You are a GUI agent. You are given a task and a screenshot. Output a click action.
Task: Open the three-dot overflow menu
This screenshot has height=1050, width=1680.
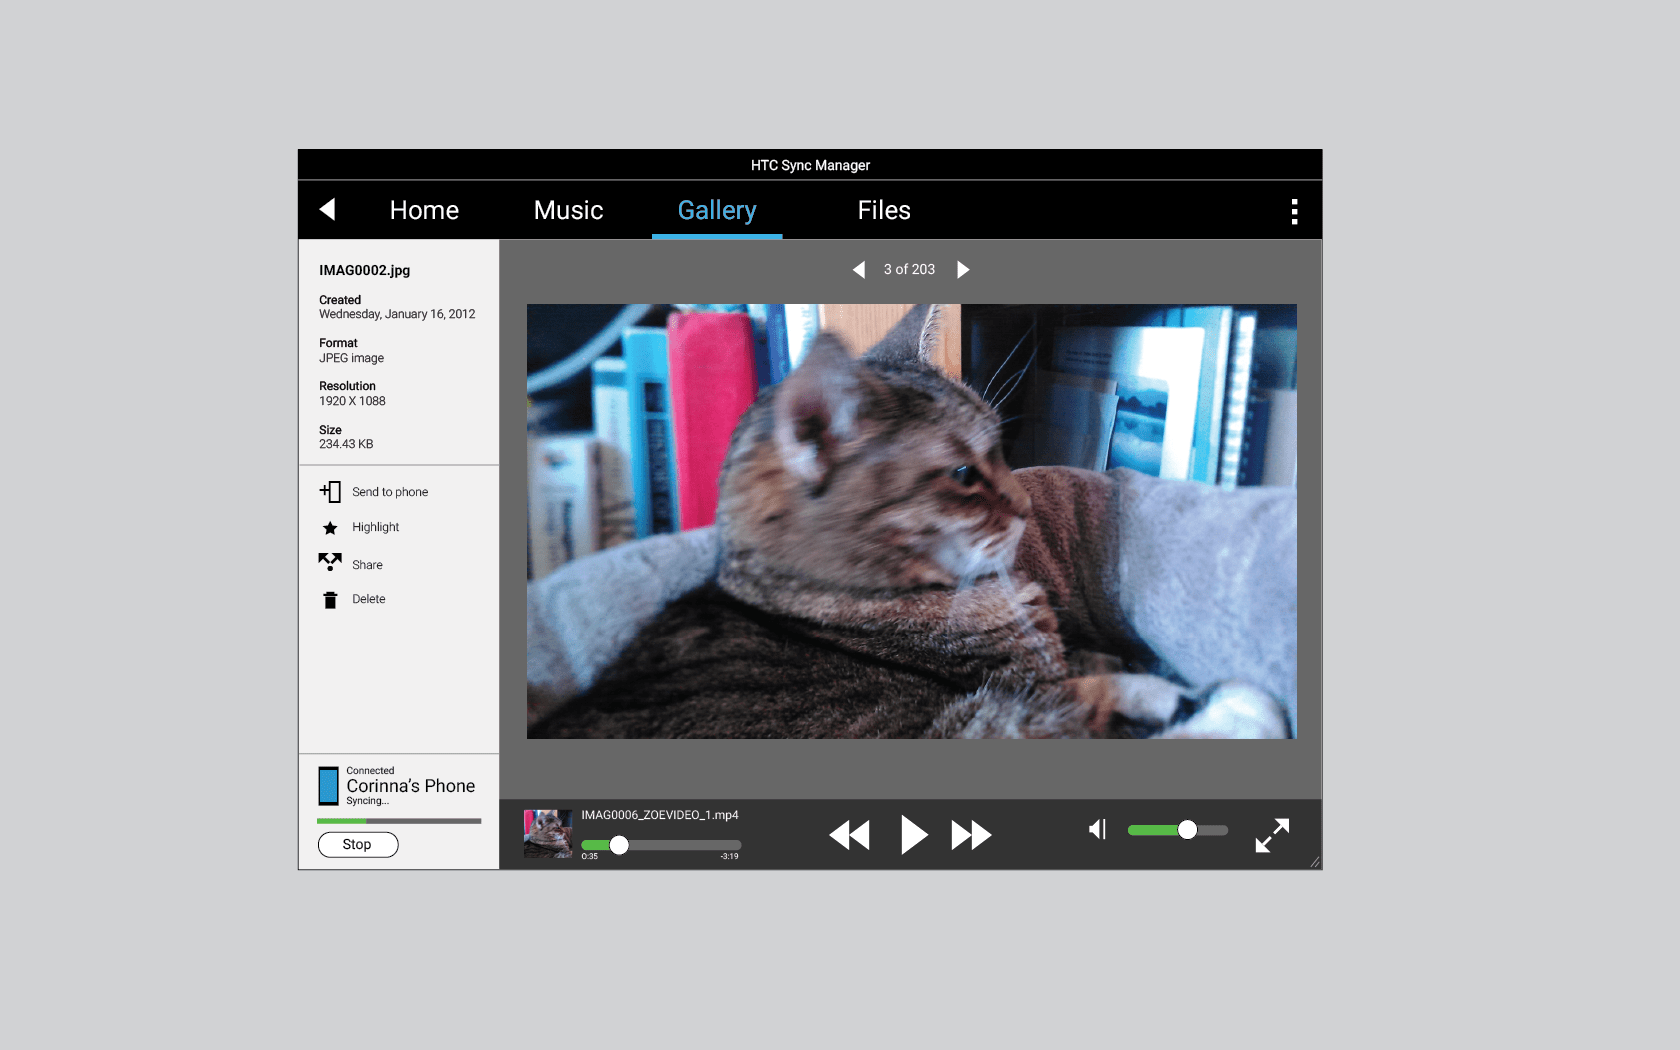(1294, 211)
